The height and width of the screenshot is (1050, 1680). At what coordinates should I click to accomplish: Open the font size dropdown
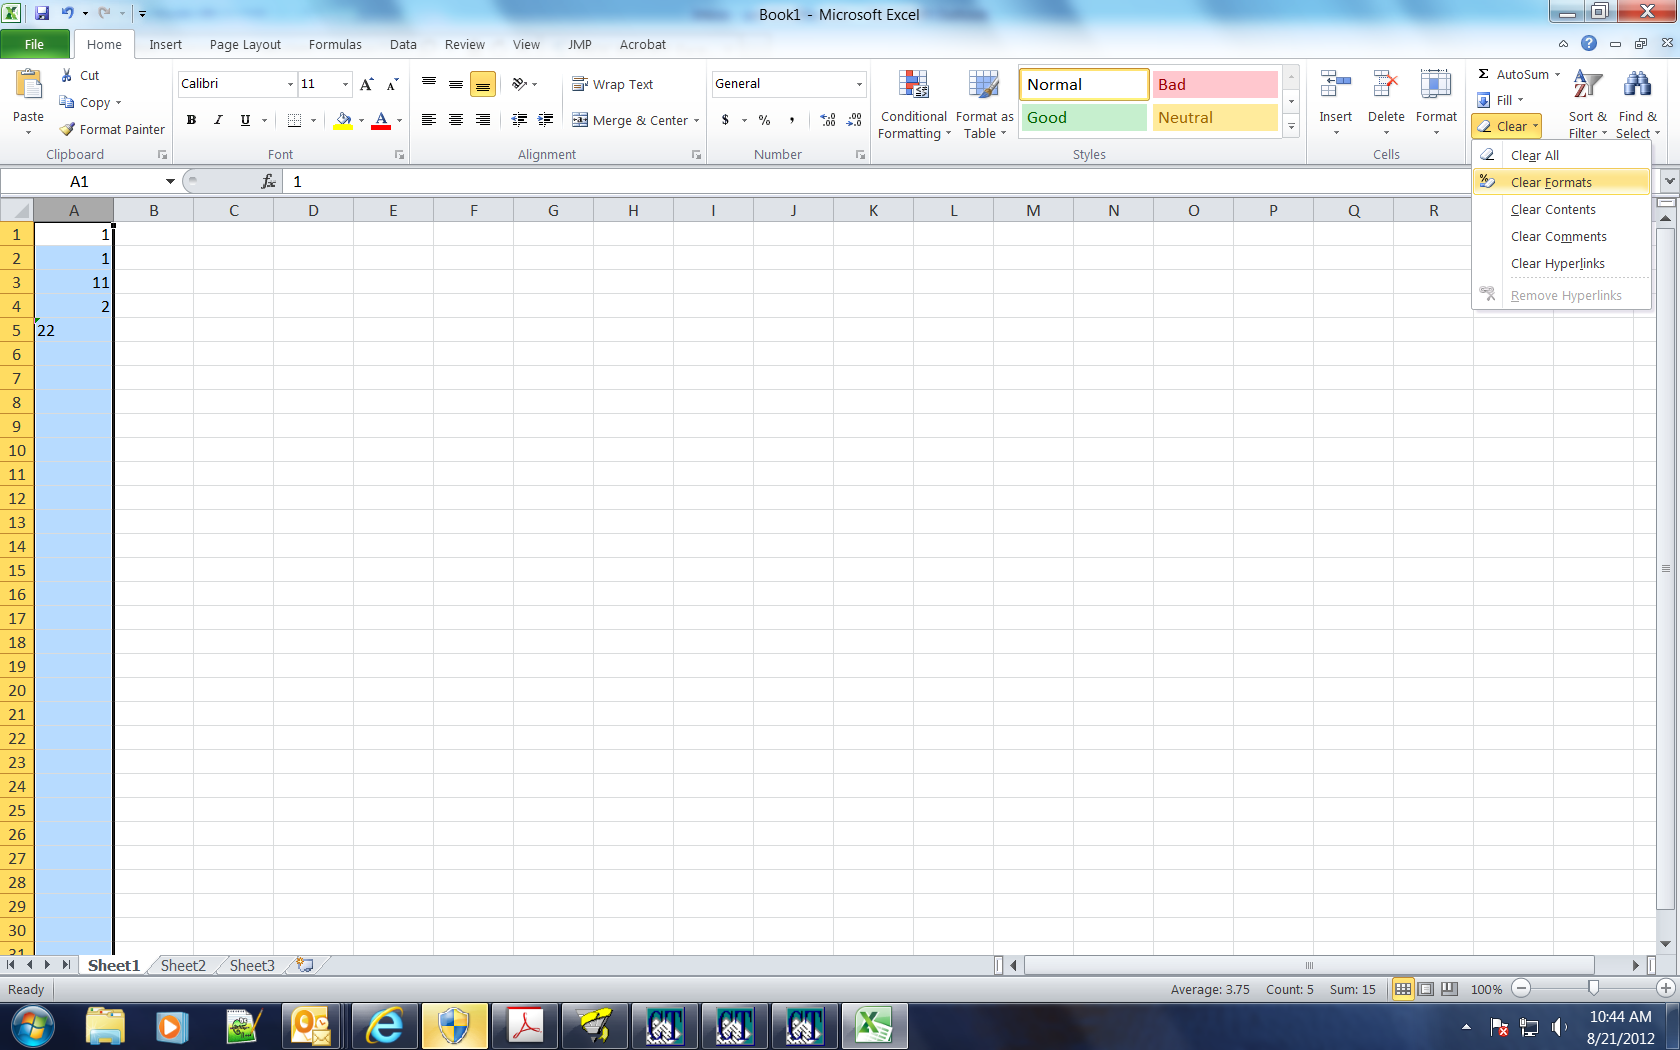click(x=344, y=84)
